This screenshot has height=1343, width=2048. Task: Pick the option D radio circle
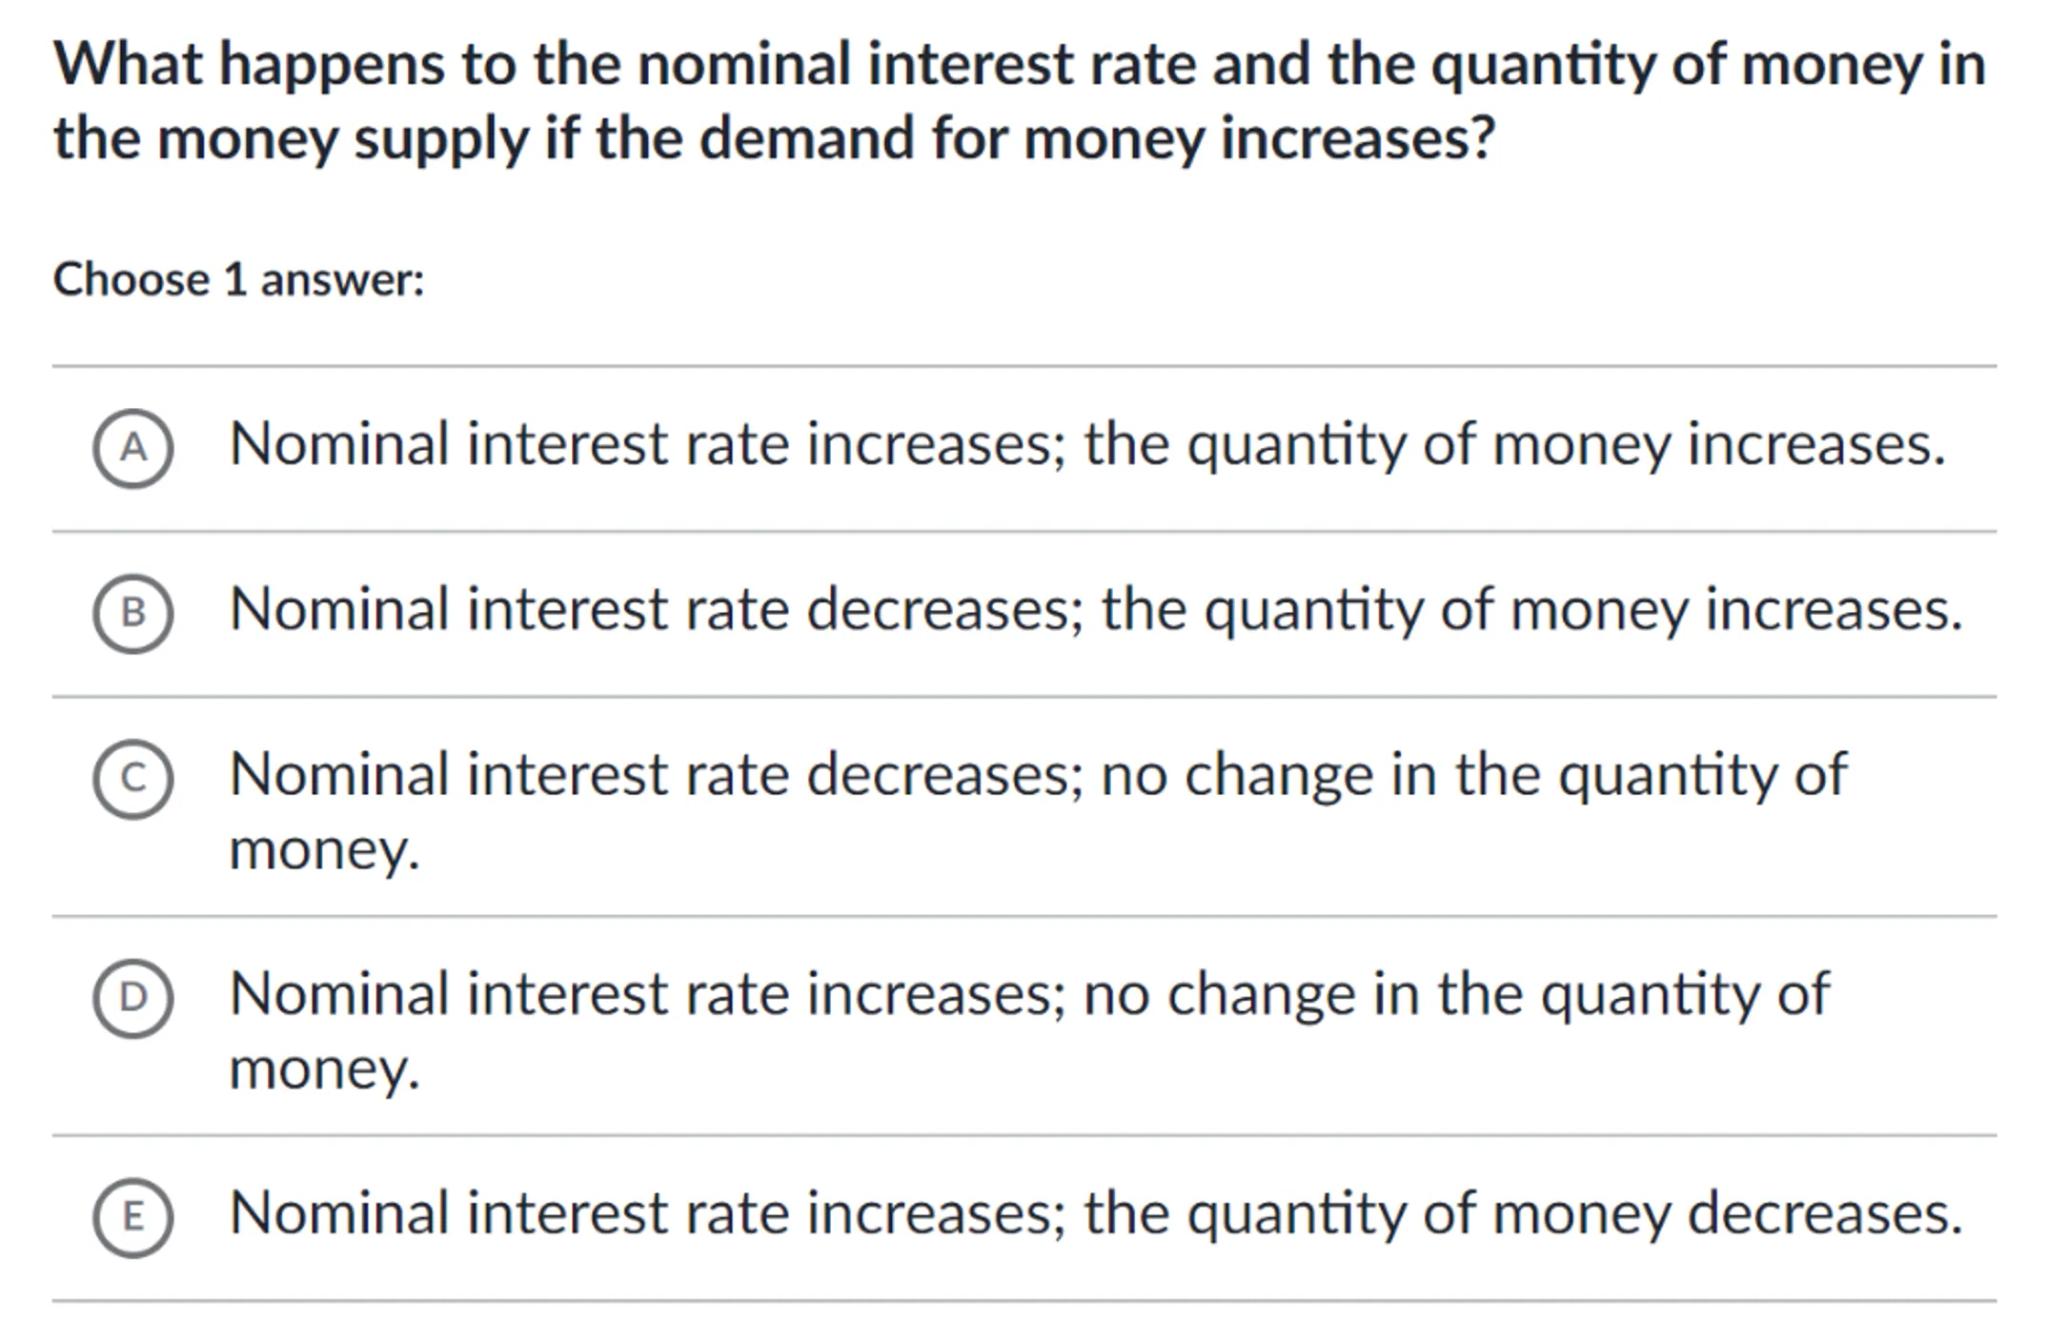click(x=133, y=997)
